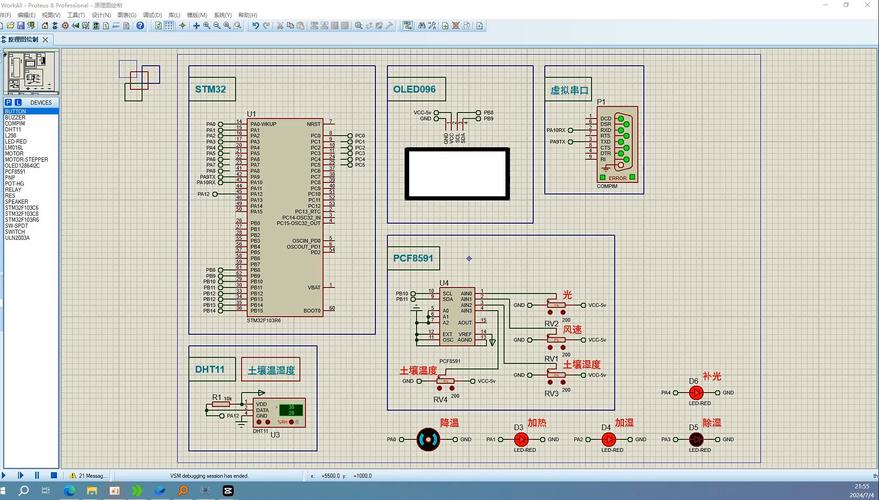
Task: Click the STM32F103R6 U1 chip in schematic
Action: point(285,217)
